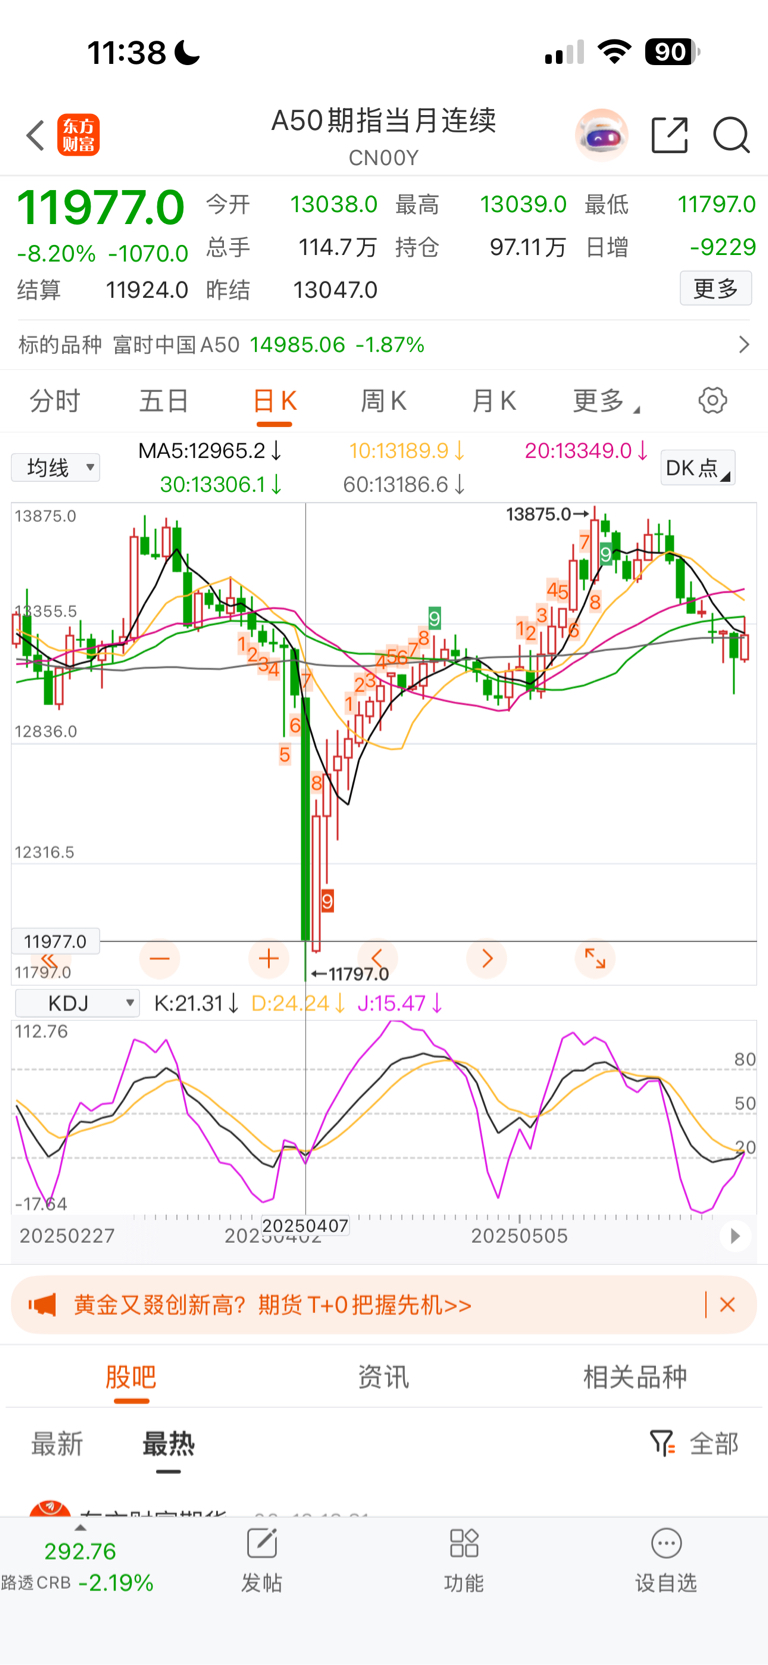Tap D:24.24 KDJ value
The image size is (768, 1665).
(x=298, y=1003)
